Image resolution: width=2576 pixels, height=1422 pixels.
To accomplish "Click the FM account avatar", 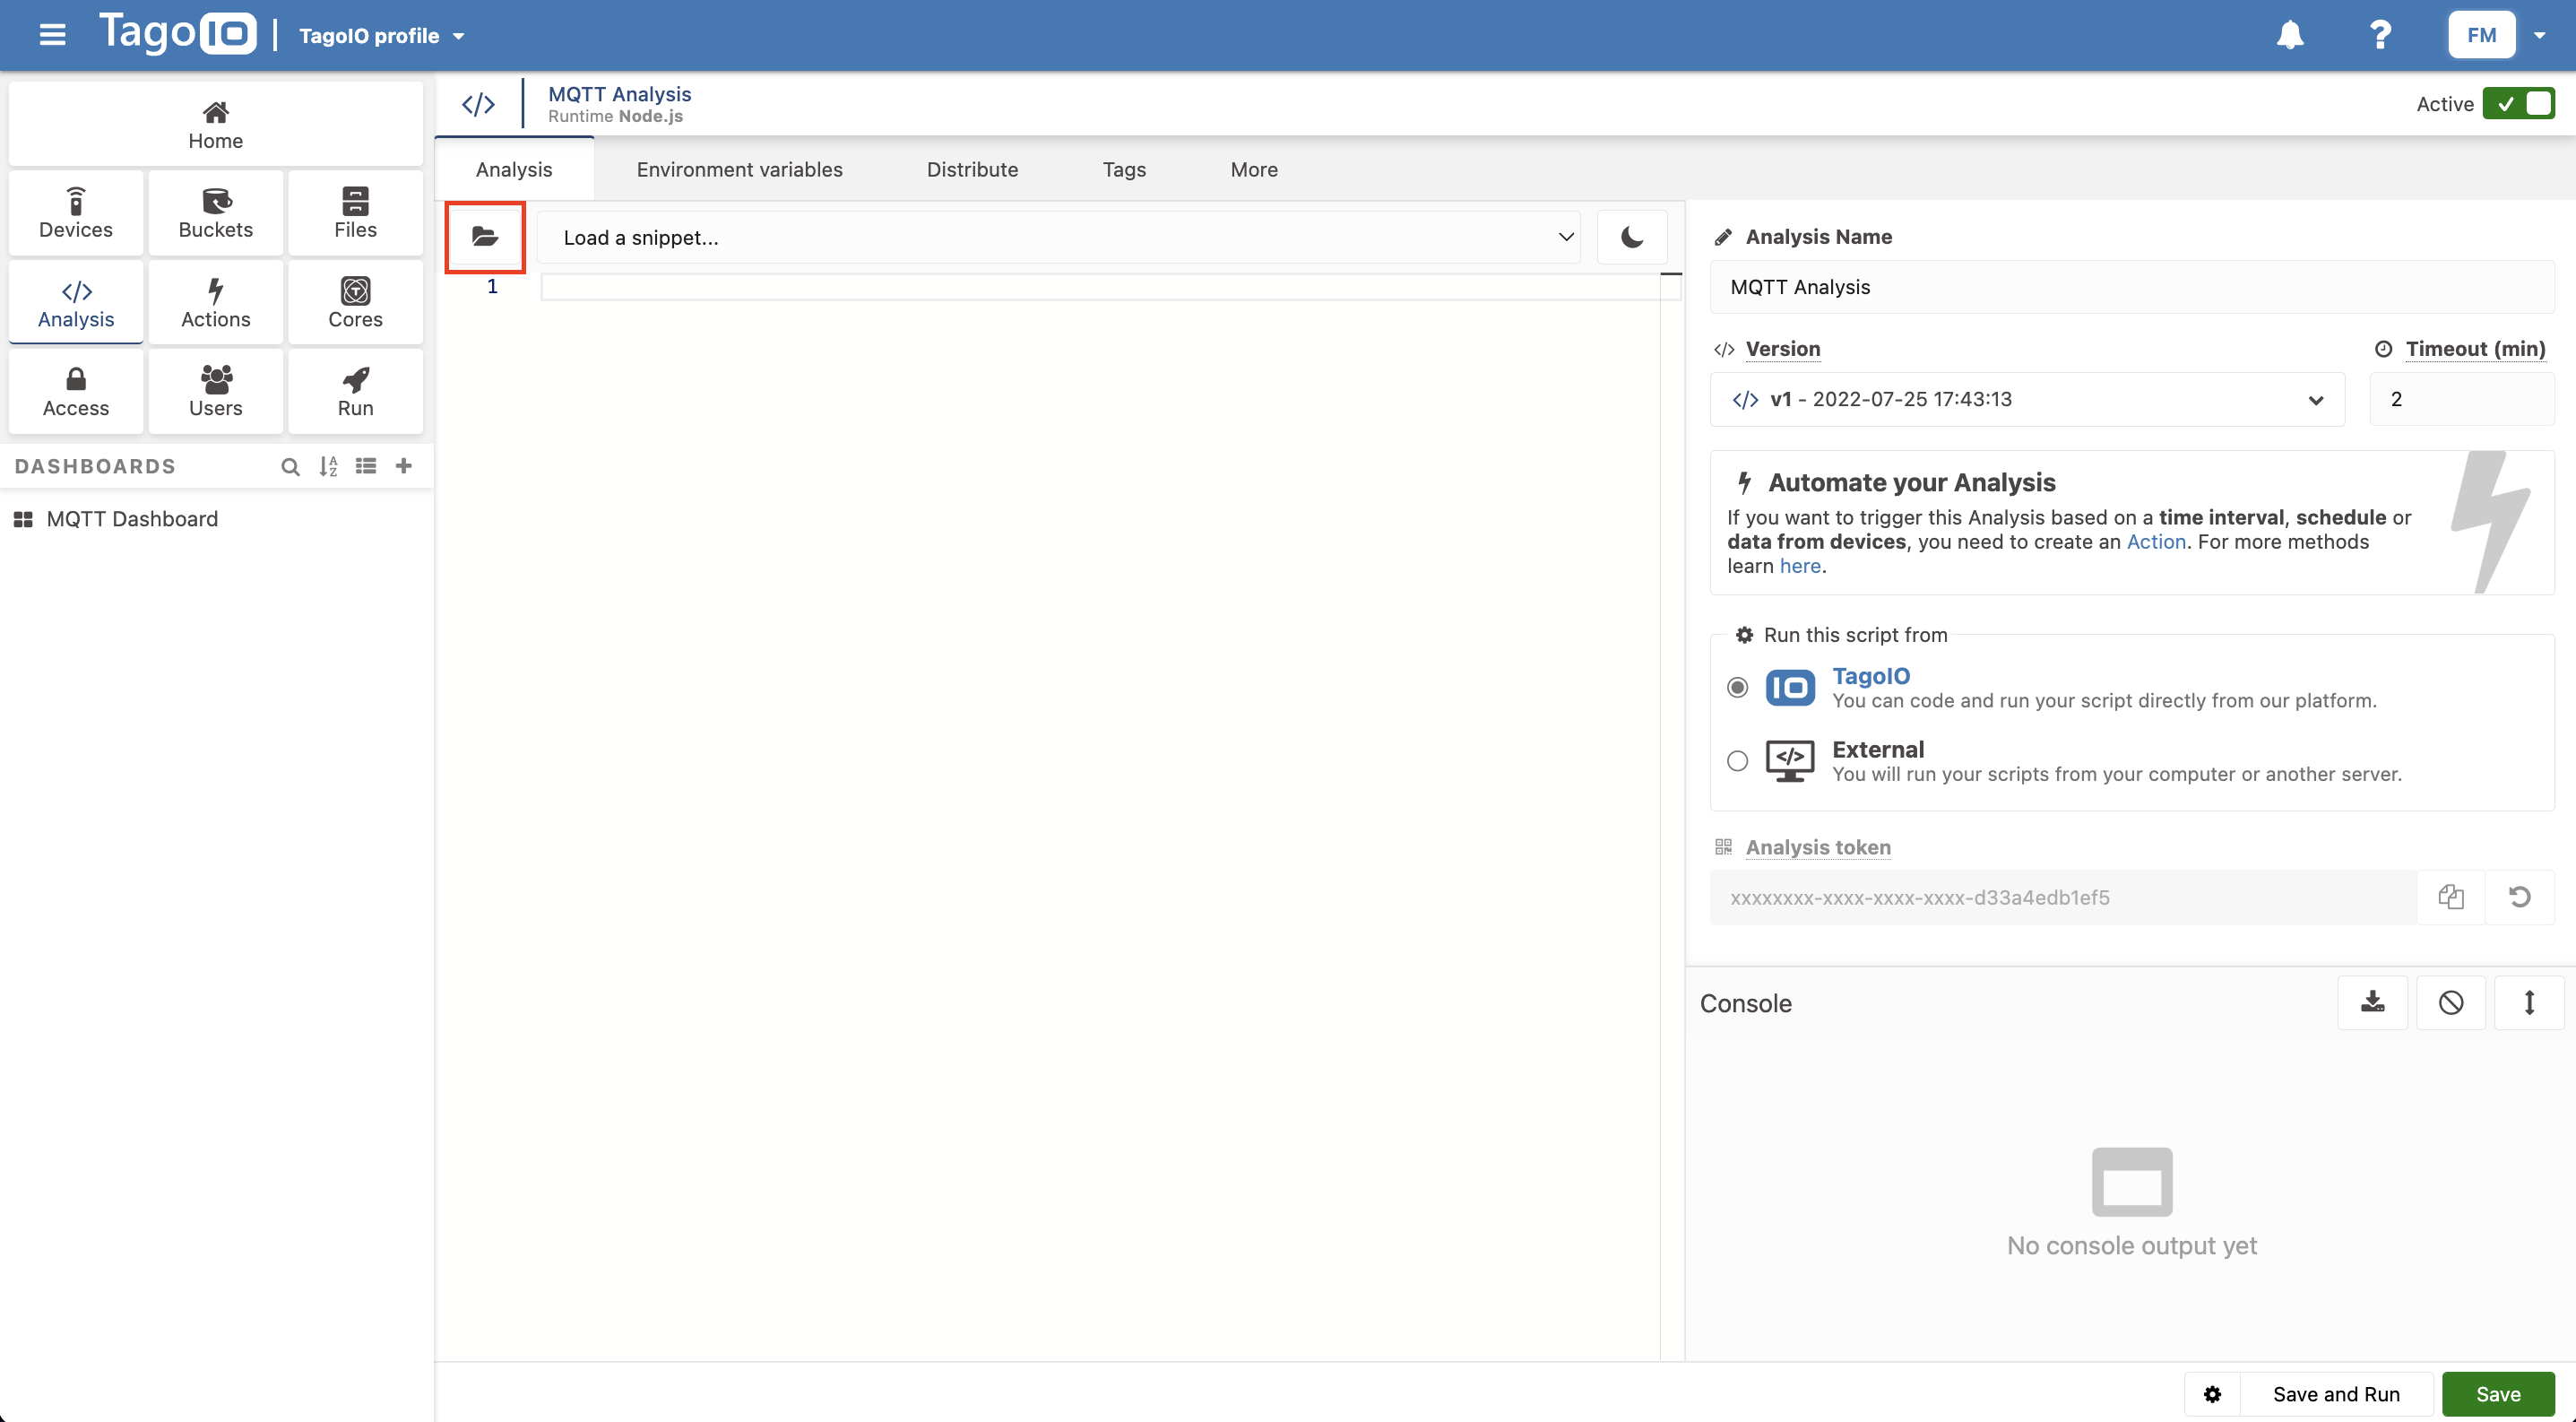I will [2481, 35].
